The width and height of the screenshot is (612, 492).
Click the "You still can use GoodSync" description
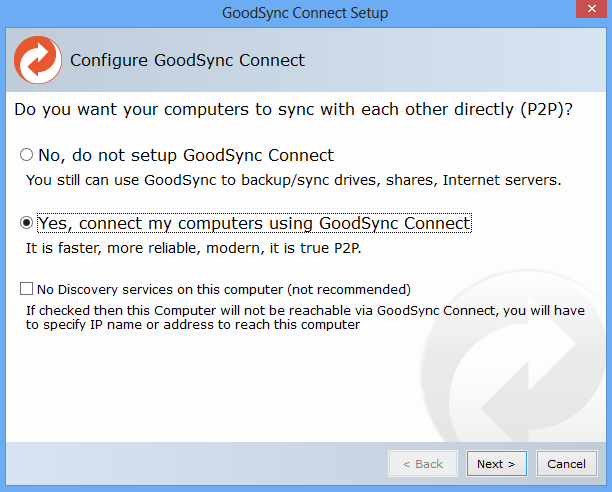coord(294,180)
